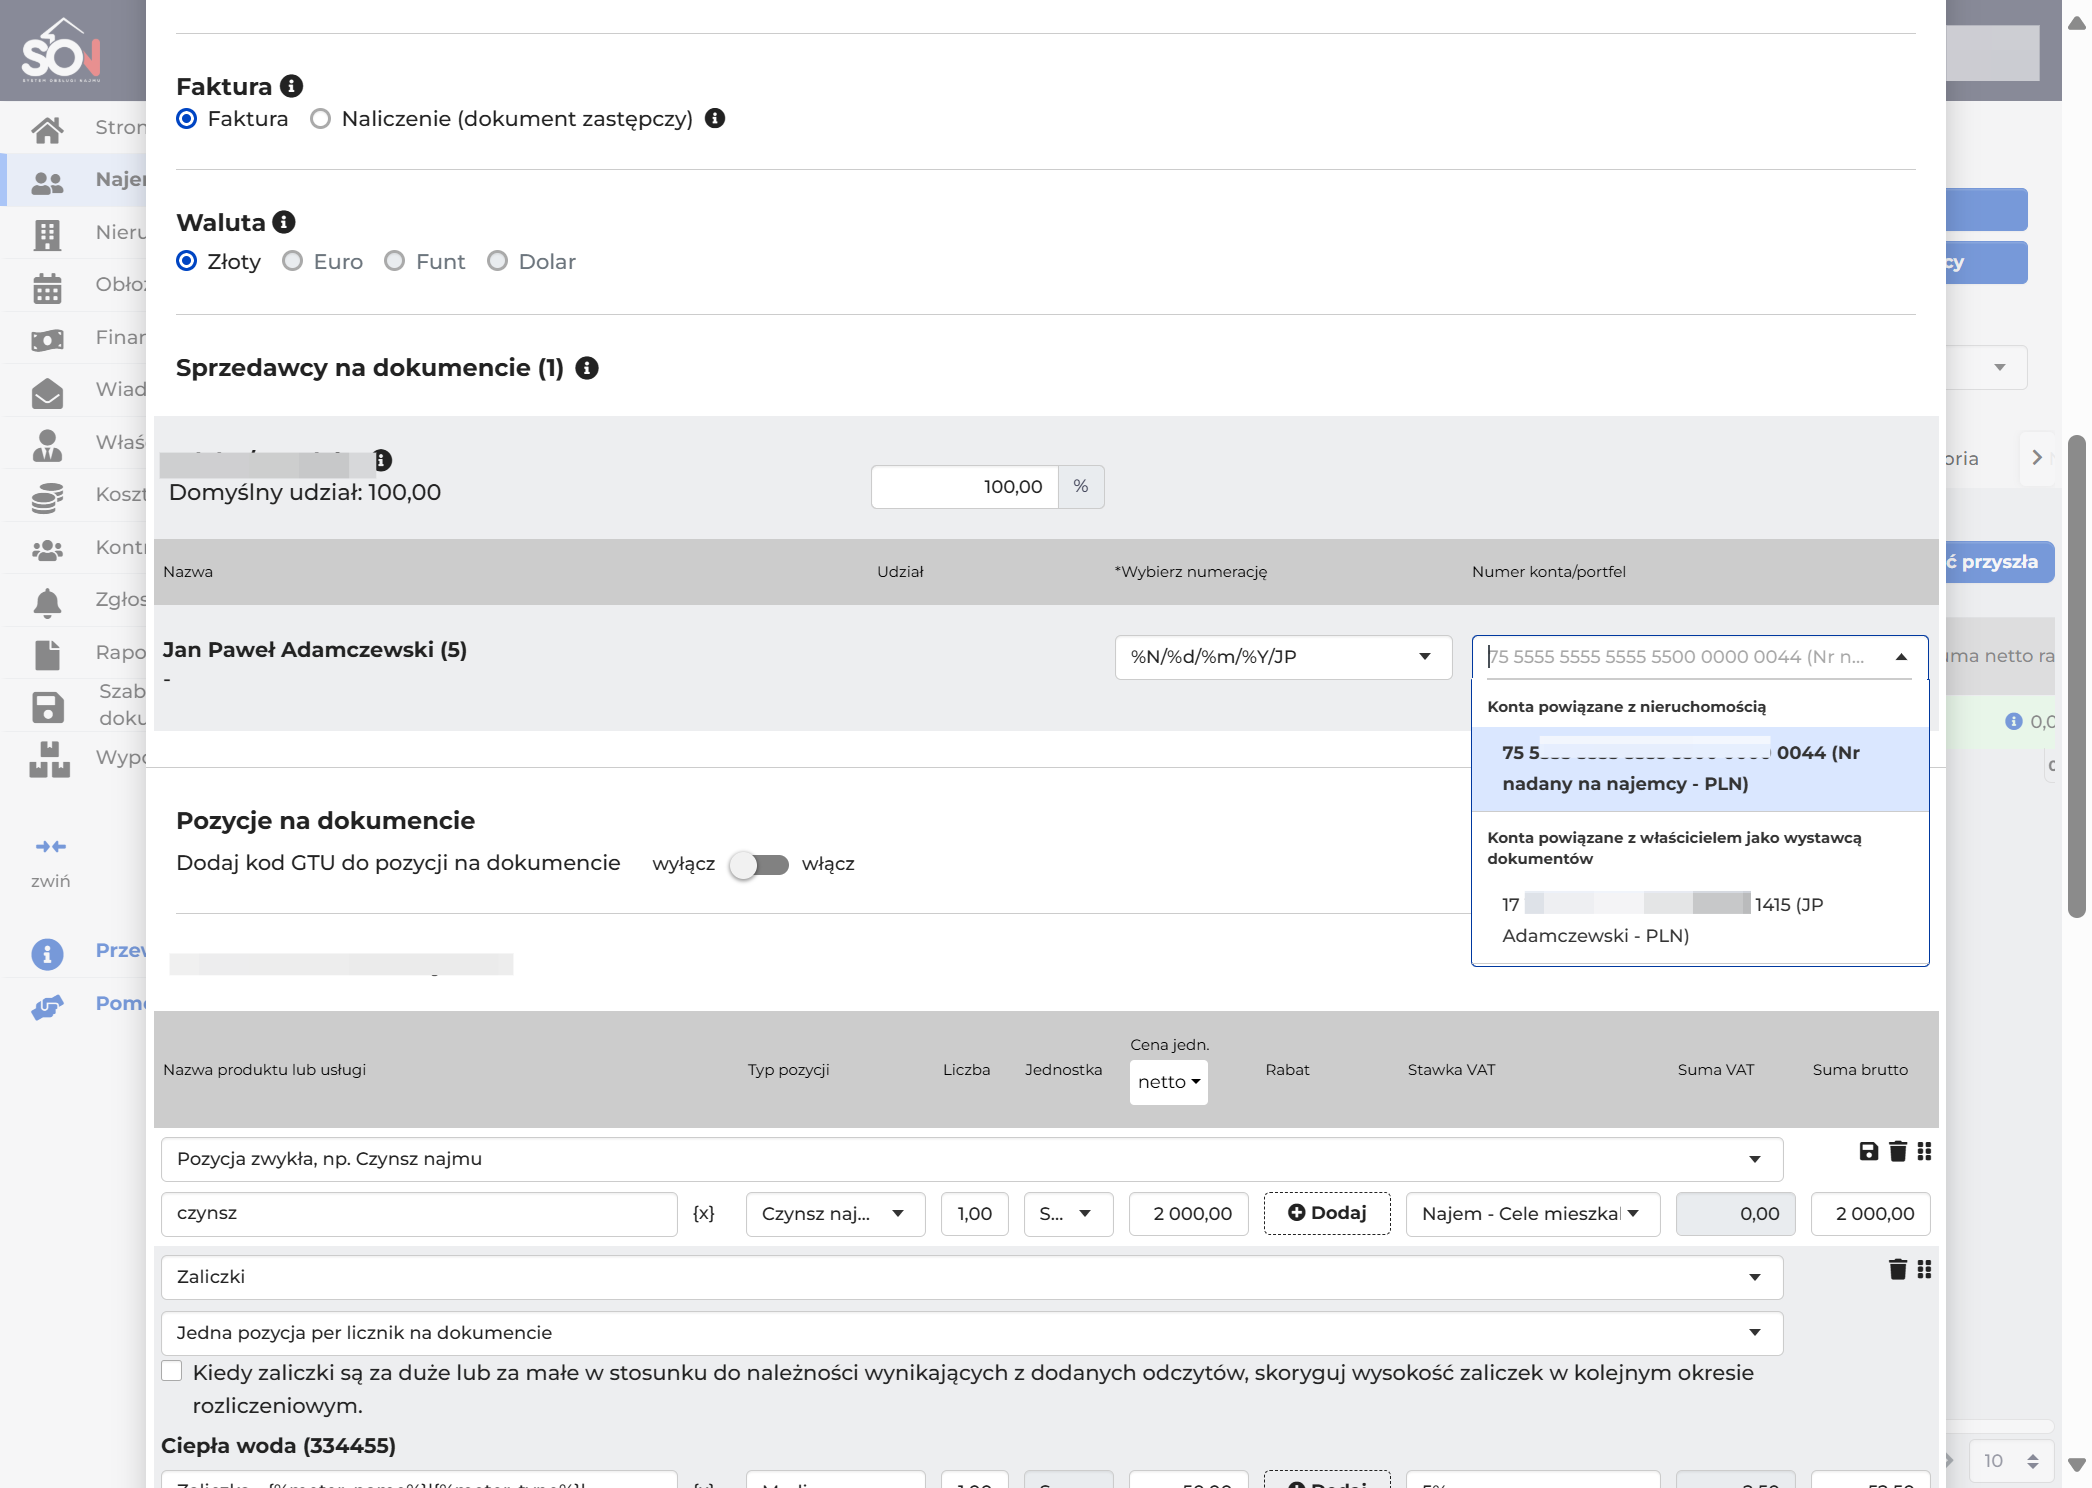Select account ending 0044 nadany na najemcy

[x=1700, y=768]
